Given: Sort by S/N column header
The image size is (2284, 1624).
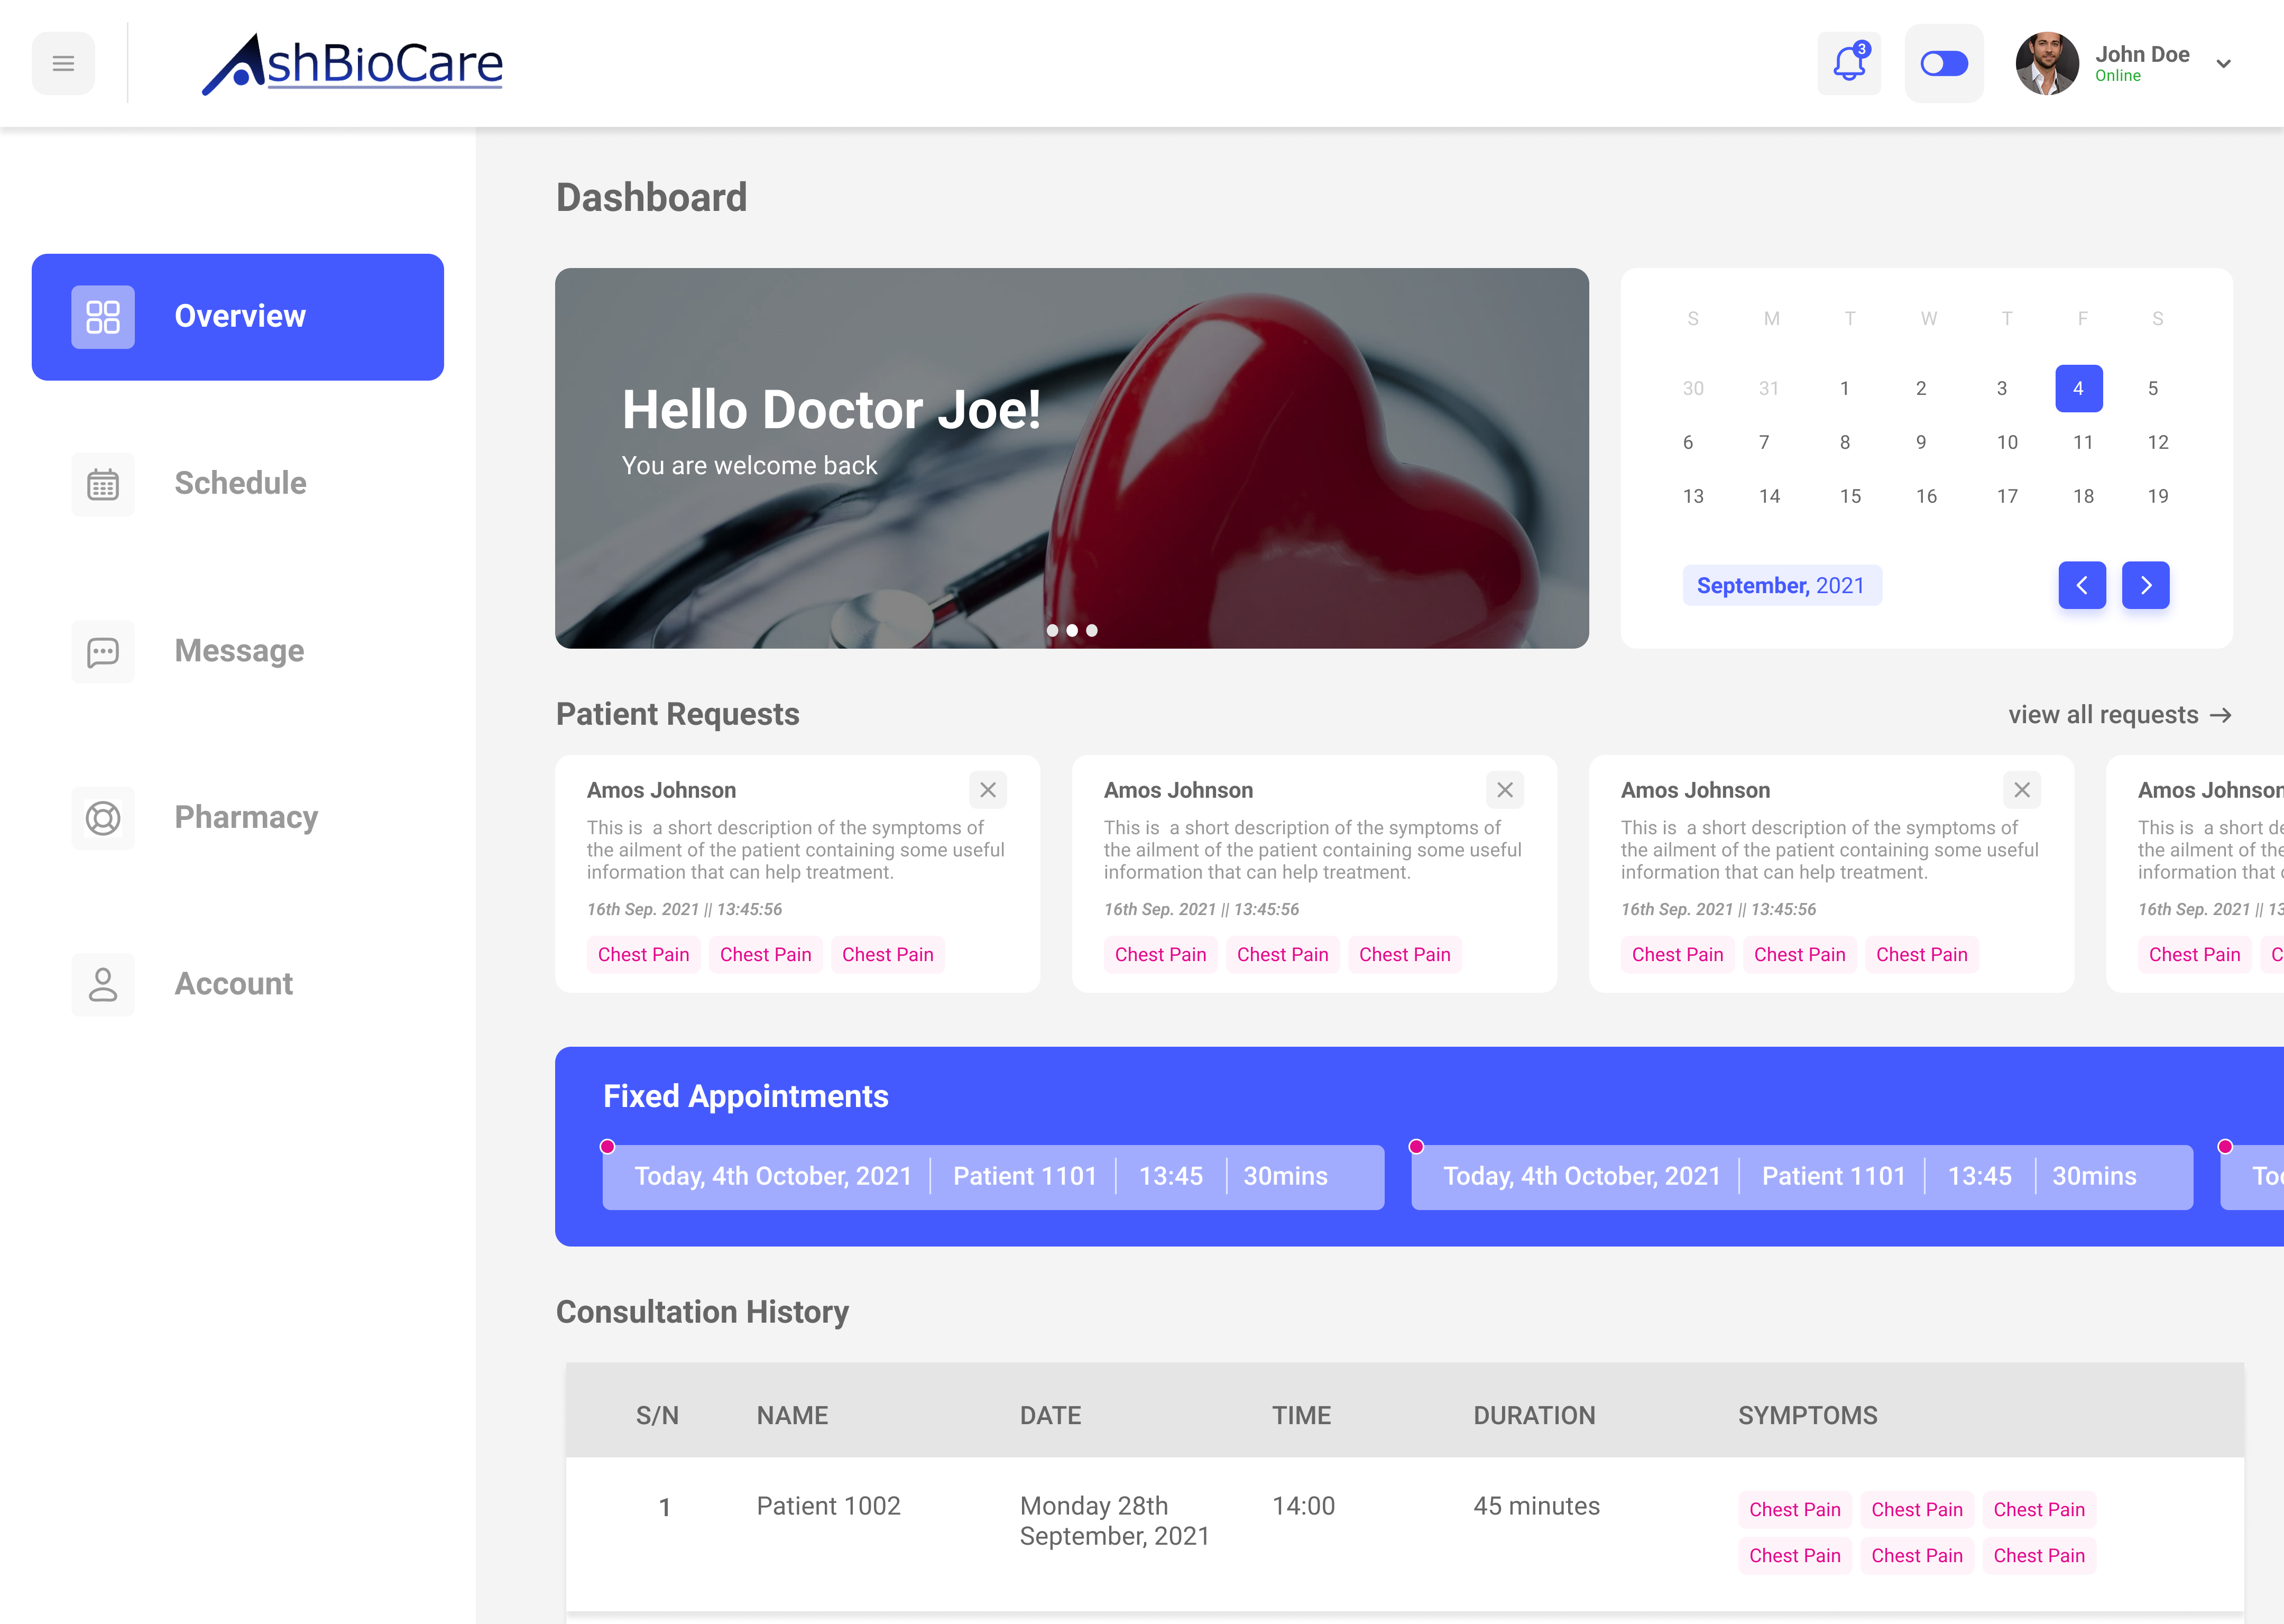Looking at the screenshot, I should [x=657, y=1416].
